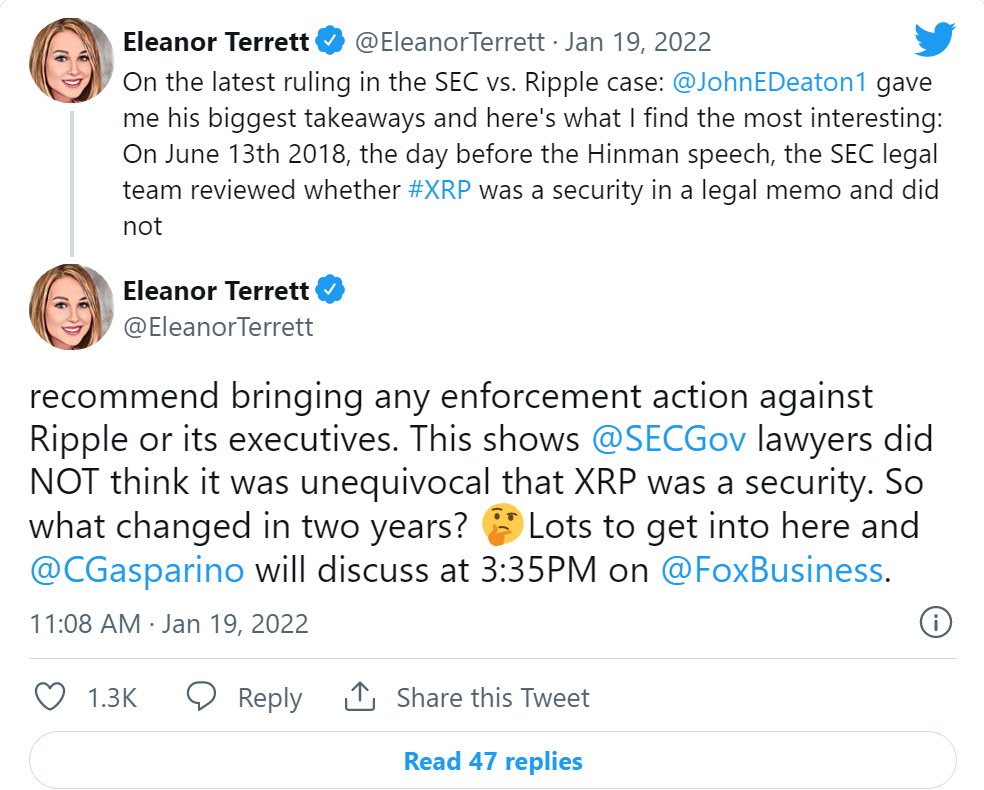Click @EleanorTerrett handle in second tweet
The image size is (984, 790).
(x=218, y=326)
